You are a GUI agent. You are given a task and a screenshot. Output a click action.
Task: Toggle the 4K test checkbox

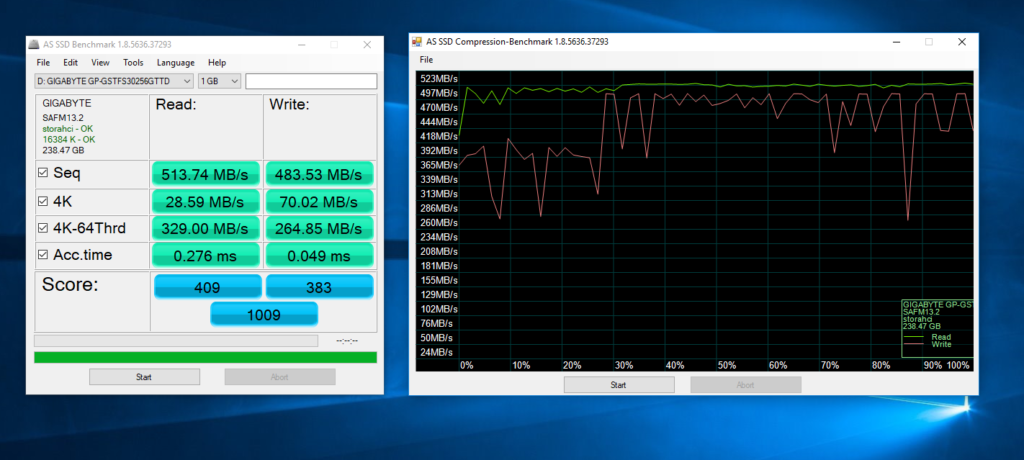pyautogui.click(x=42, y=201)
